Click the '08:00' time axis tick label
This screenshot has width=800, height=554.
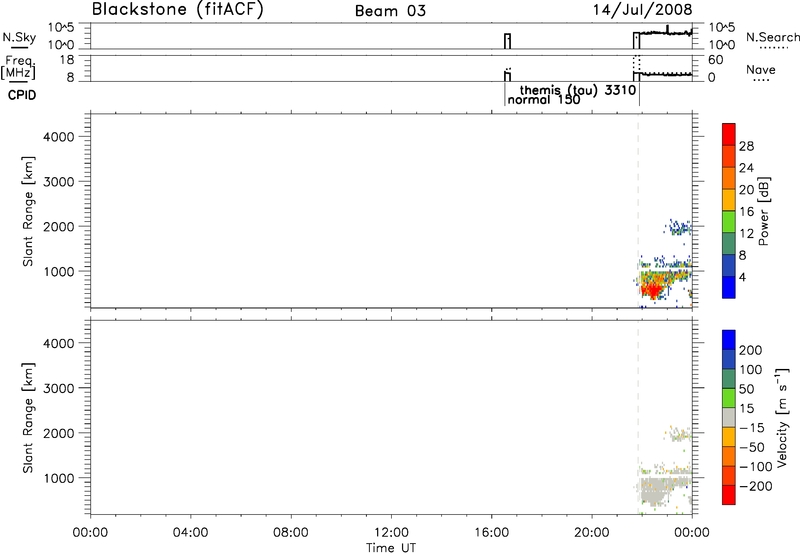pyautogui.click(x=291, y=533)
